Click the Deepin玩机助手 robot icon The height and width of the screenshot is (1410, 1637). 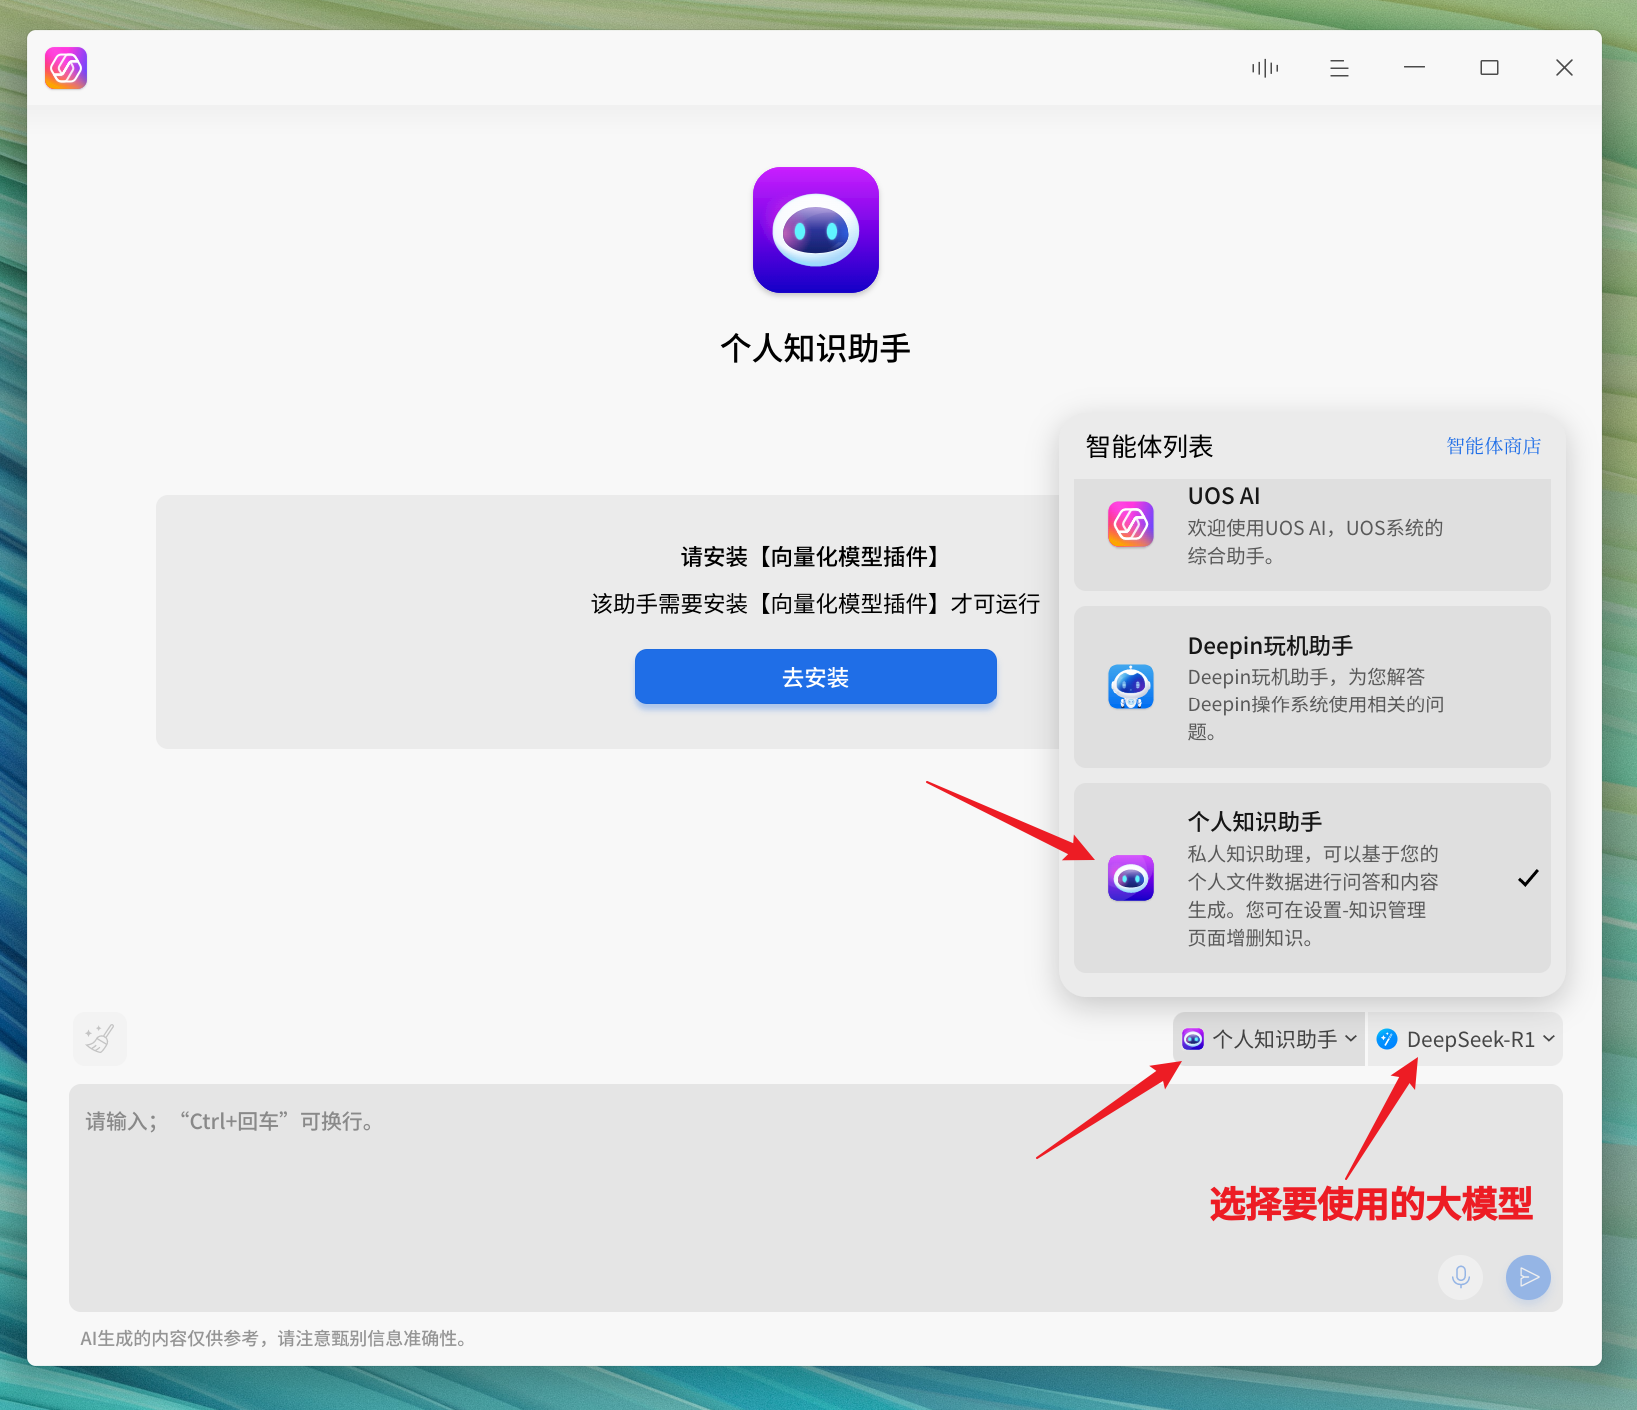tap(1131, 687)
